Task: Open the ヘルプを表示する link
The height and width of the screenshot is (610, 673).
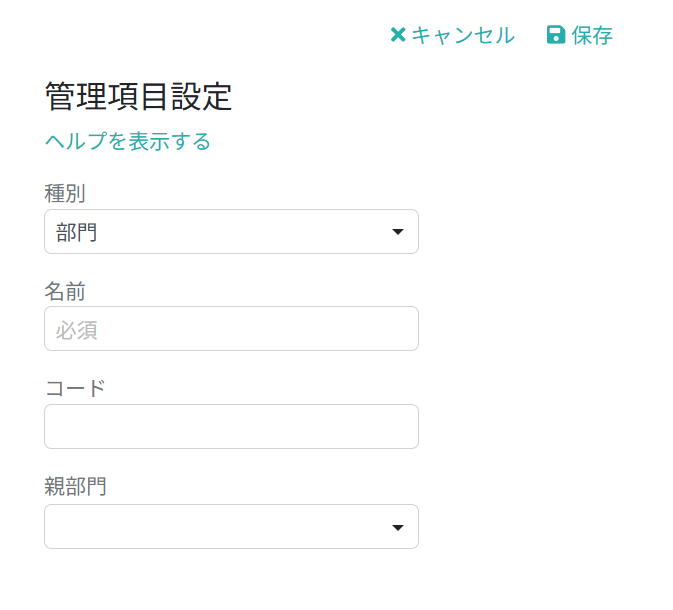Action: (128, 141)
